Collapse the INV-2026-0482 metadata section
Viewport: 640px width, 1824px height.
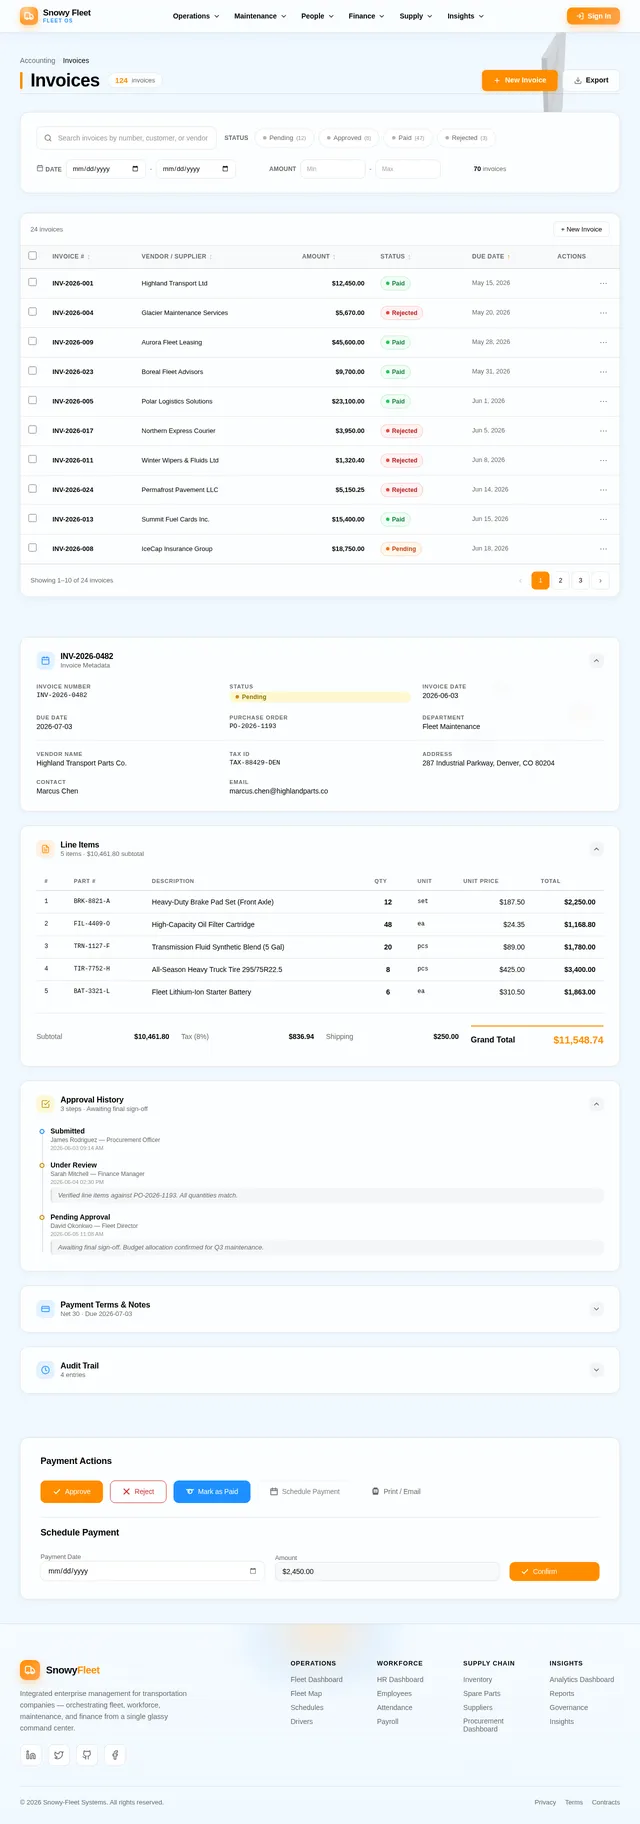click(596, 661)
